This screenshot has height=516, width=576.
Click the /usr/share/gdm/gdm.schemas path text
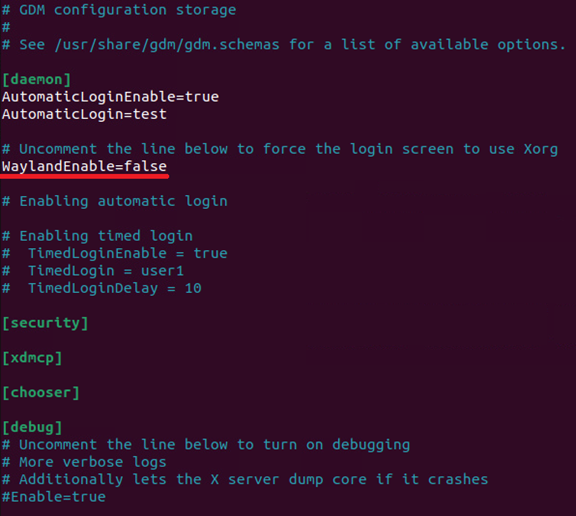(x=167, y=45)
